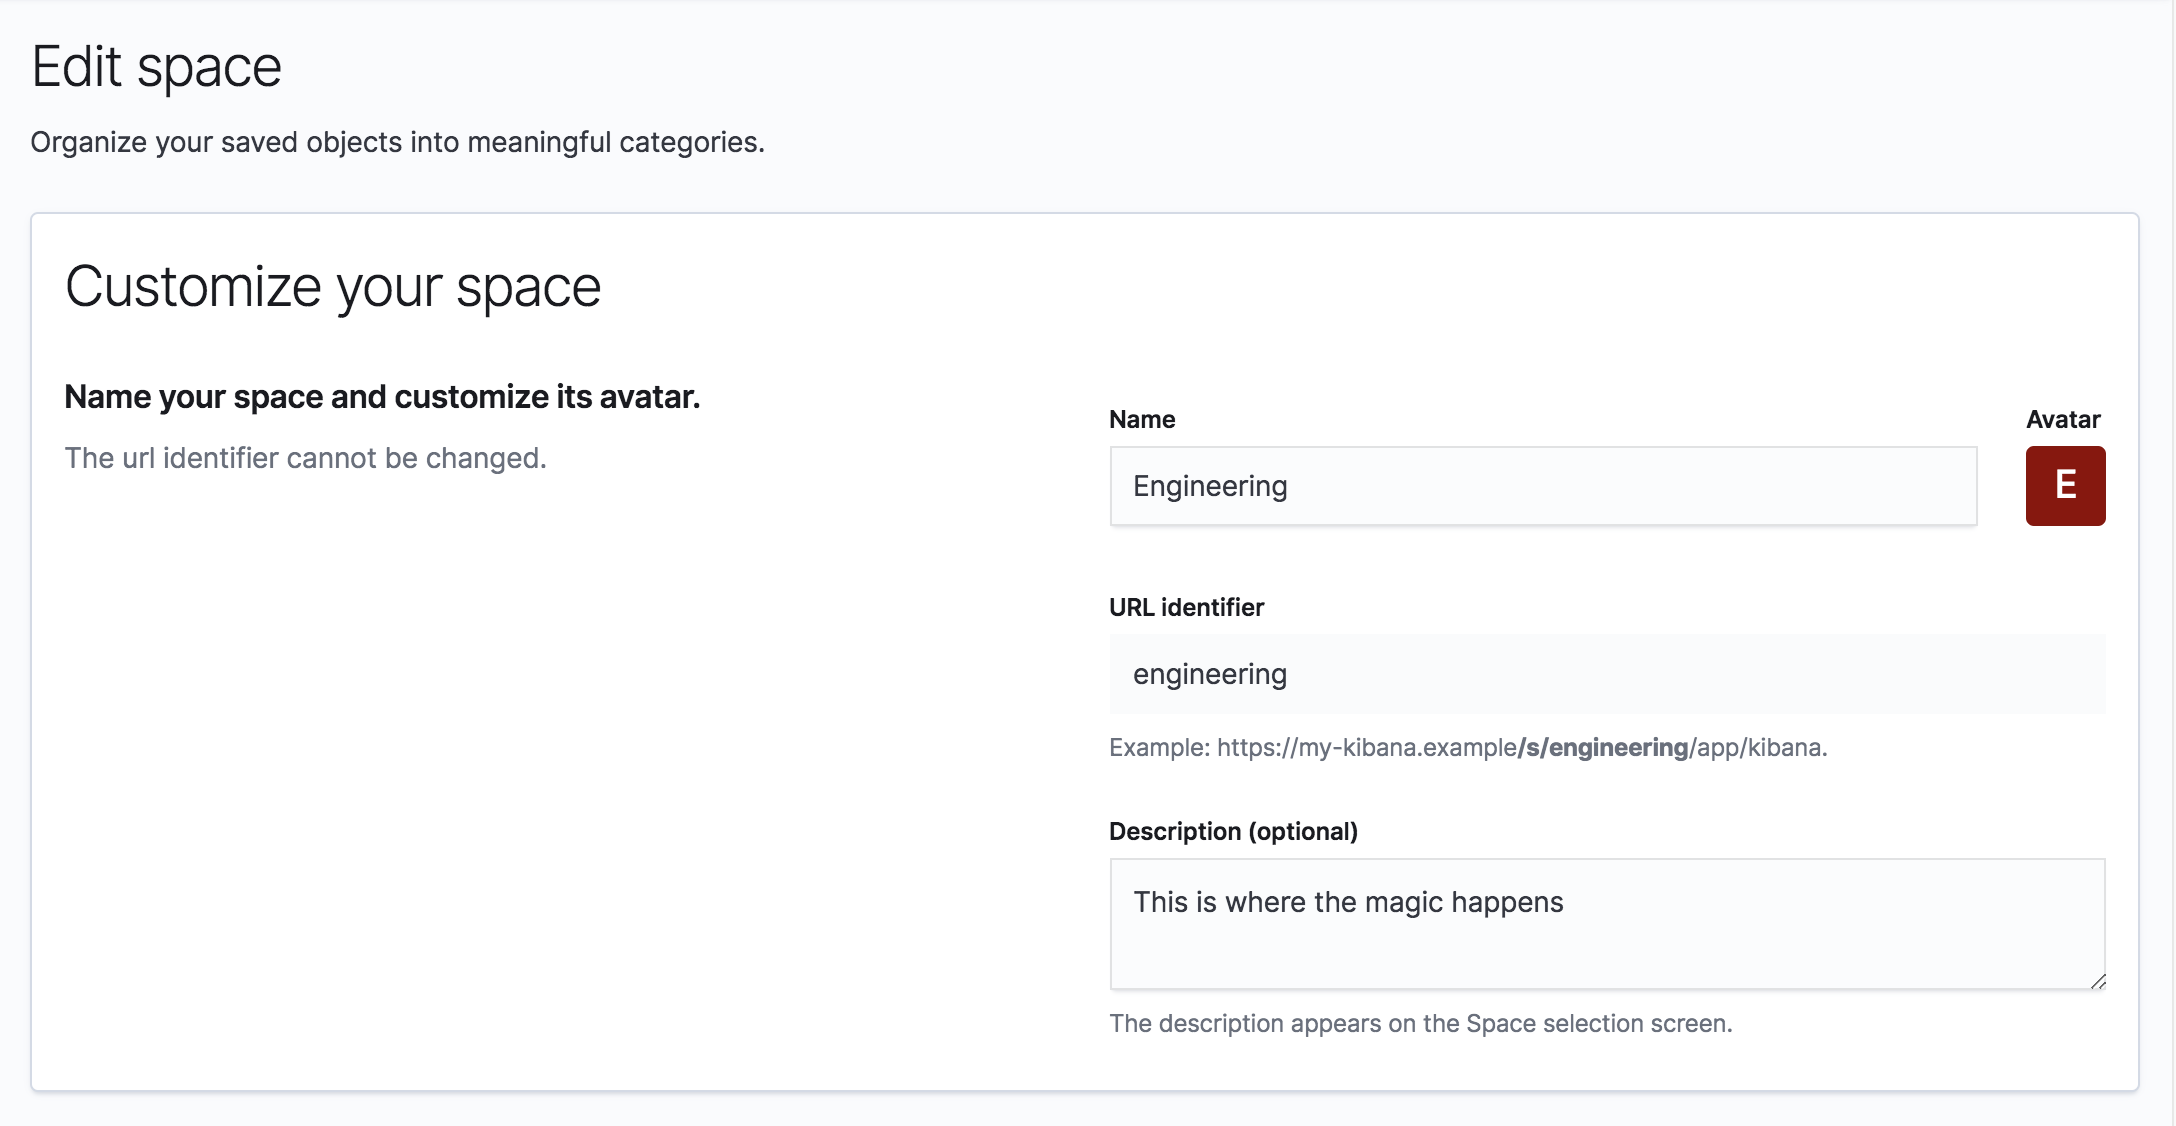Click 'The url identifier cannot be changed' note

(x=305, y=458)
